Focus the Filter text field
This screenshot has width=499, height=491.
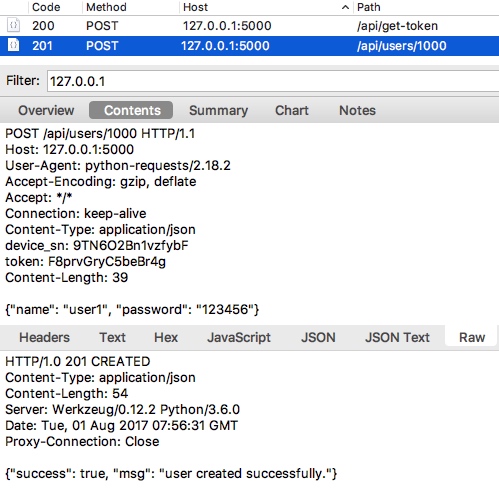(x=273, y=81)
